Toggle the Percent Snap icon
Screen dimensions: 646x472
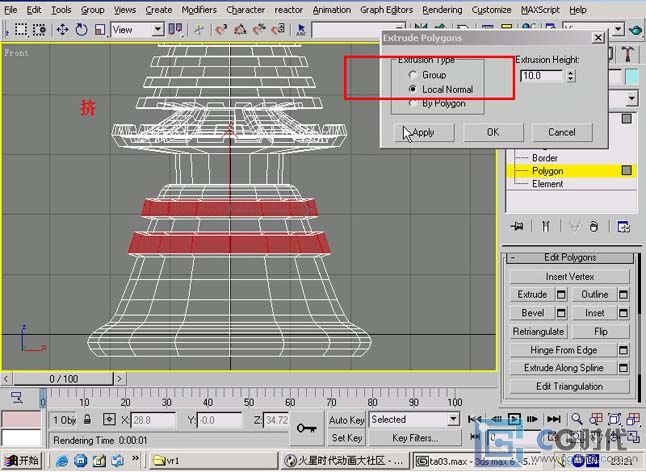click(x=259, y=30)
